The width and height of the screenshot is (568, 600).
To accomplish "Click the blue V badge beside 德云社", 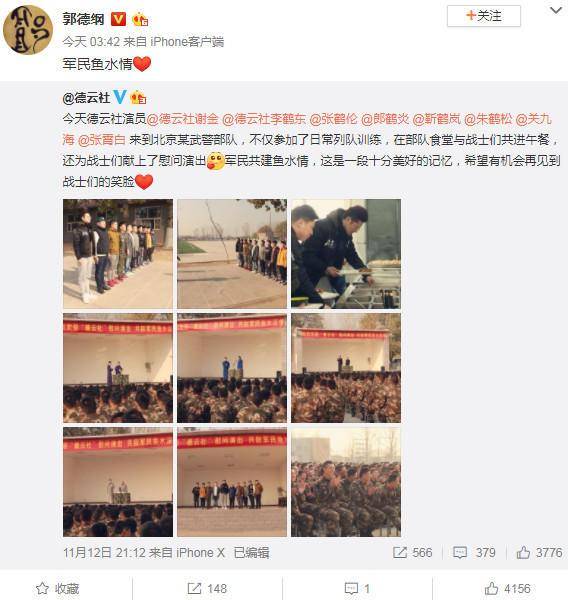I will [120, 97].
